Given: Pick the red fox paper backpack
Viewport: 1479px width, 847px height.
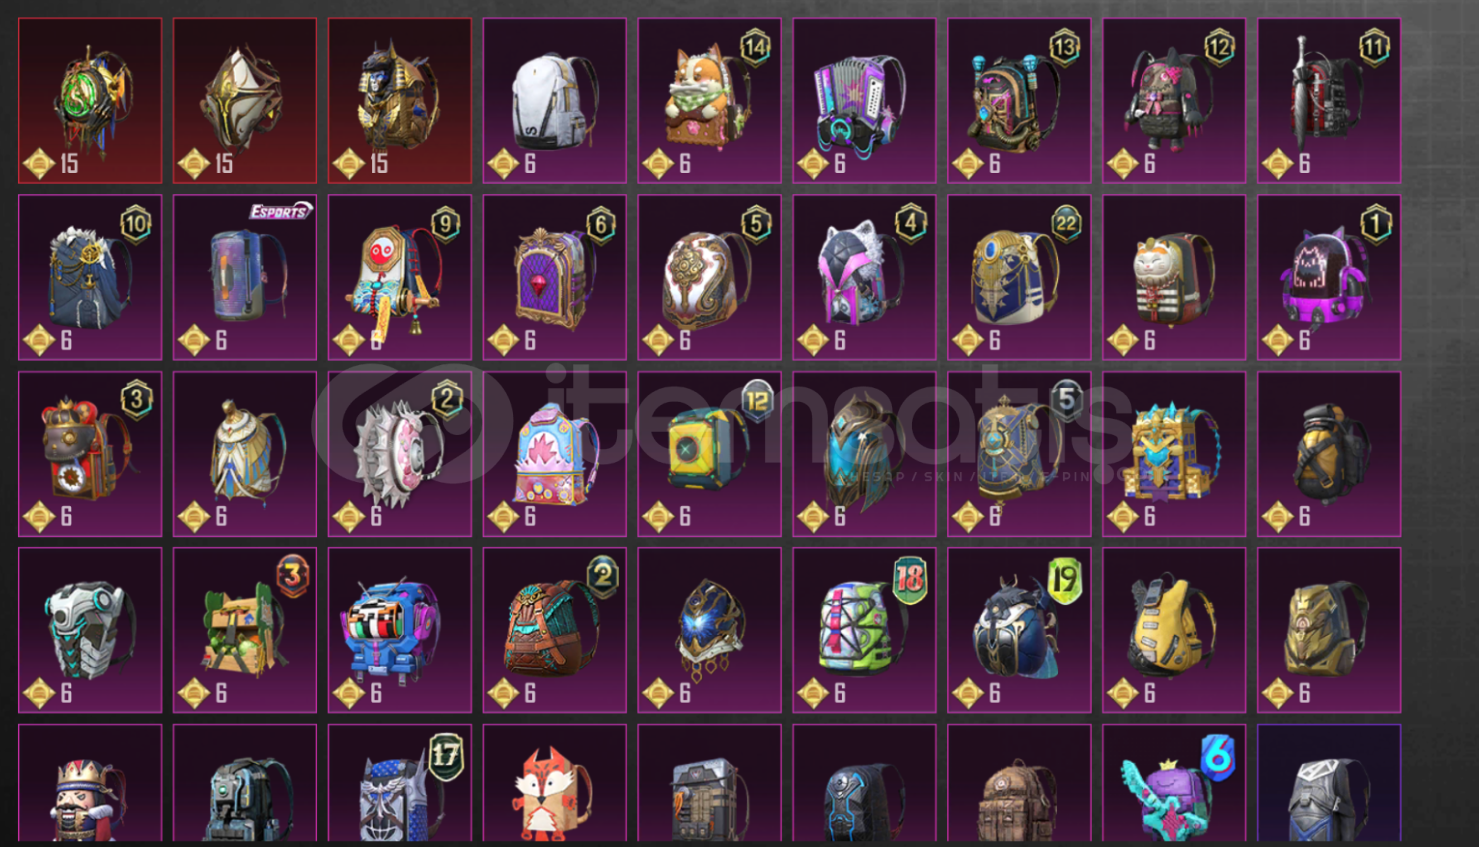Looking at the screenshot, I should 554,783.
